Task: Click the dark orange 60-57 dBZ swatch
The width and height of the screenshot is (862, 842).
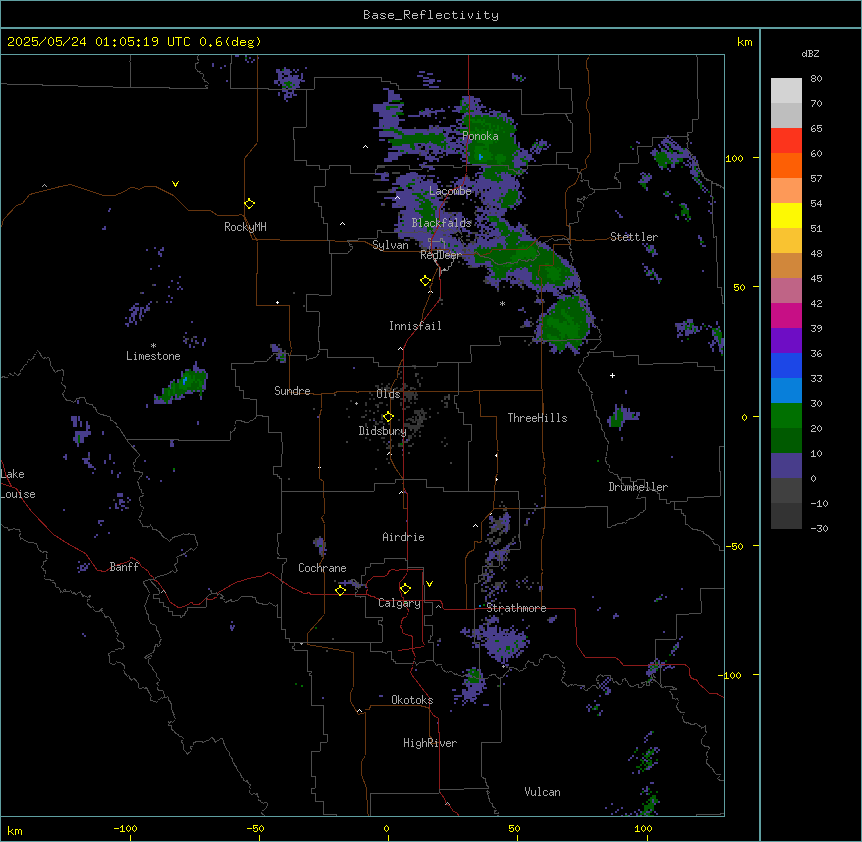Action: click(786, 165)
